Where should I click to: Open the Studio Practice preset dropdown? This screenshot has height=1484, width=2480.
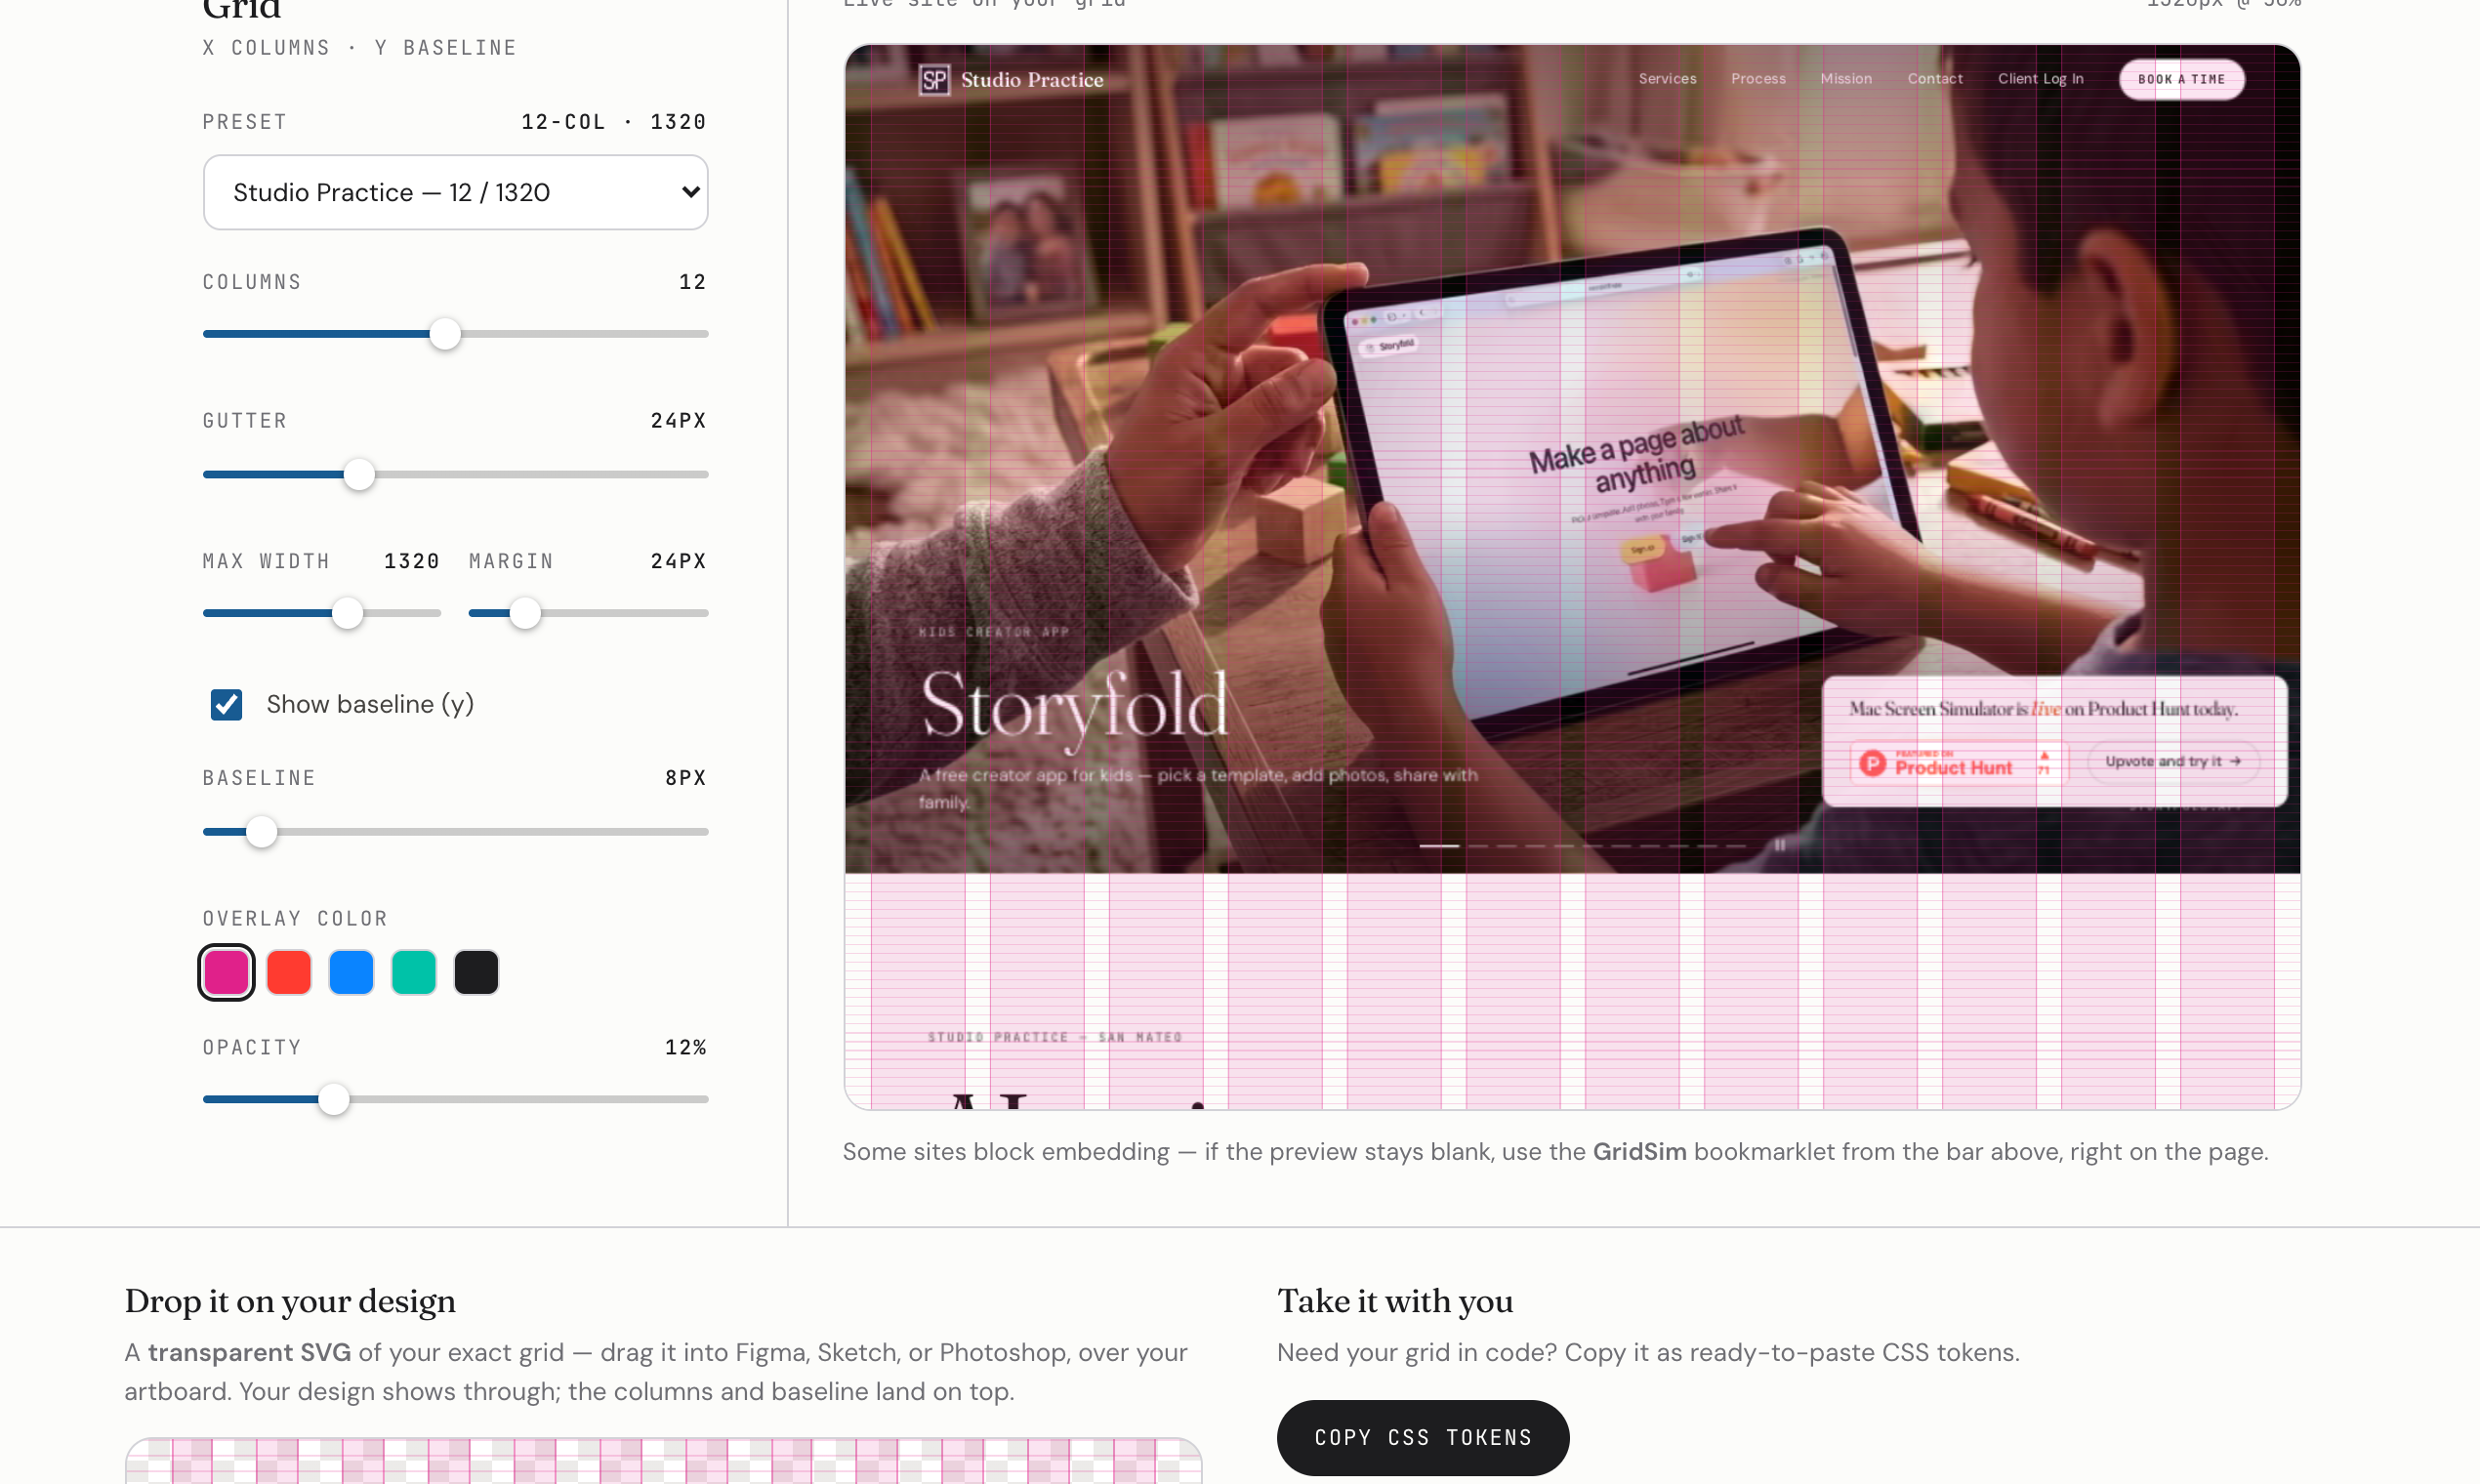[455, 192]
